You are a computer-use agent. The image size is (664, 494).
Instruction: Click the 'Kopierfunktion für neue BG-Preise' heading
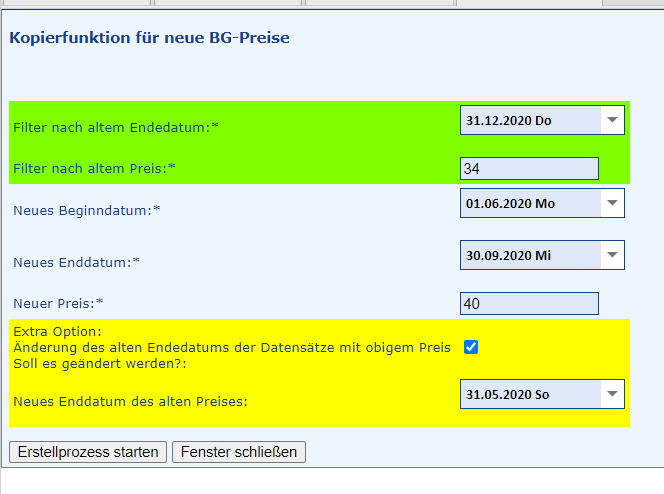tap(150, 39)
